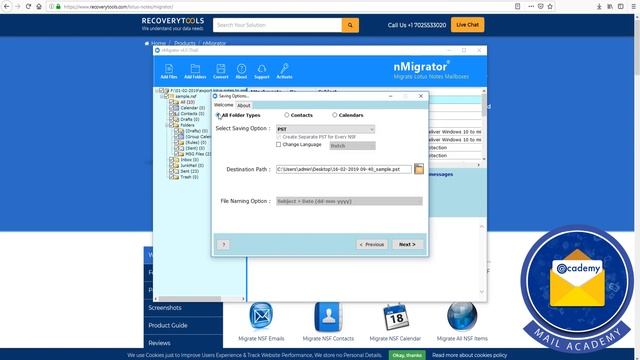The width and height of the screenshot is (640, 360).
Task: Toggle the sample.nsf tree checkbox
Action: click(x=167, y=96)
